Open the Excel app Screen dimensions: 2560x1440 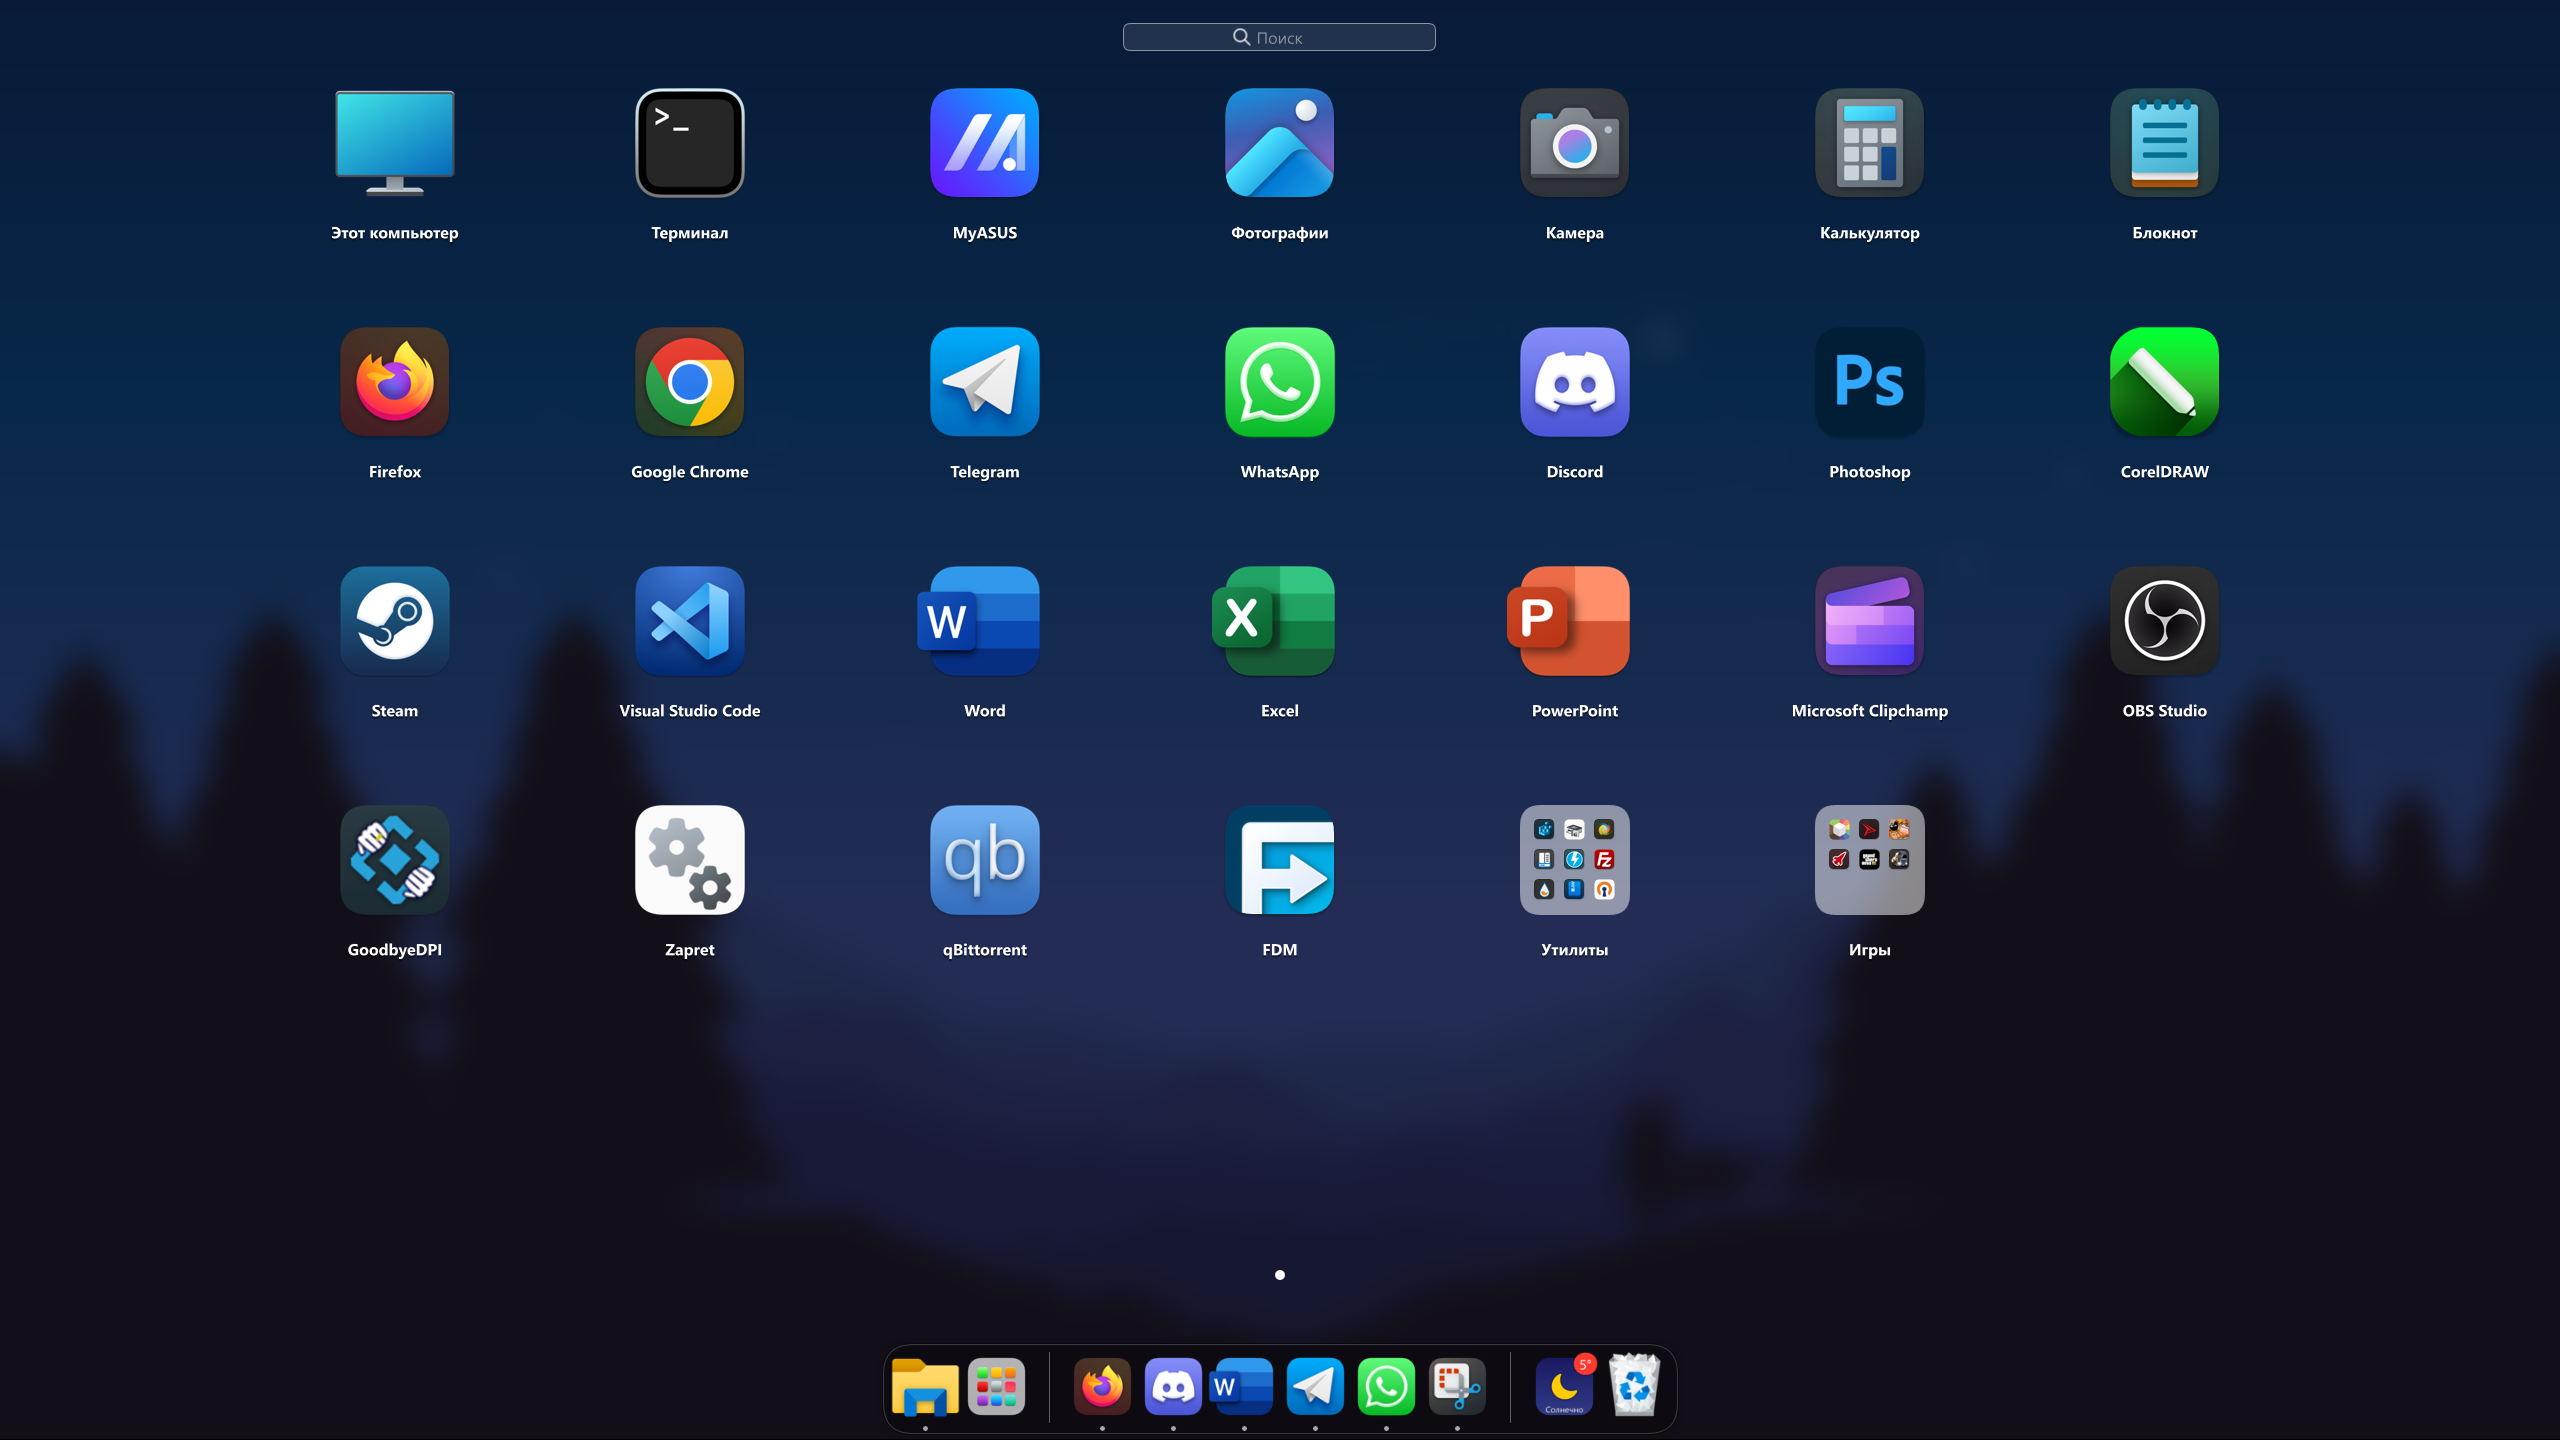[x=1274, y=621]
